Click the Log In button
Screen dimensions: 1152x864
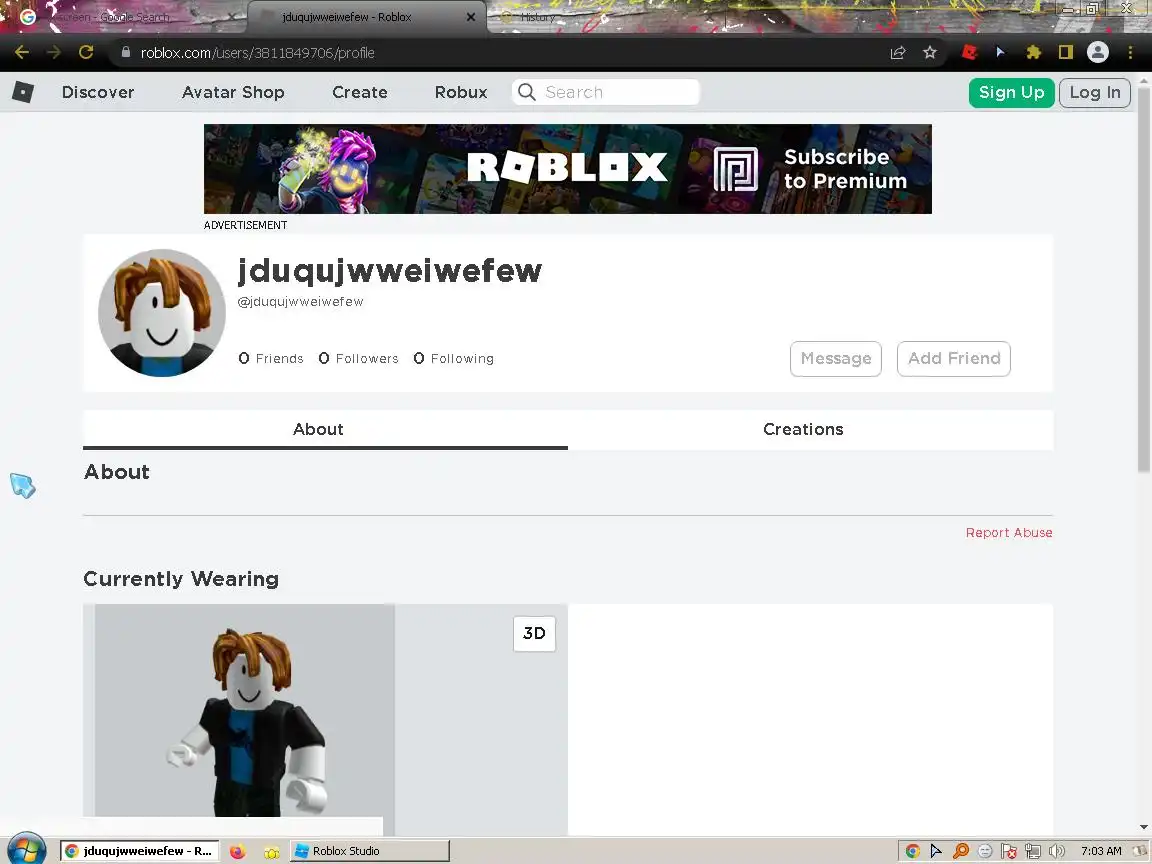point(1095,93)
